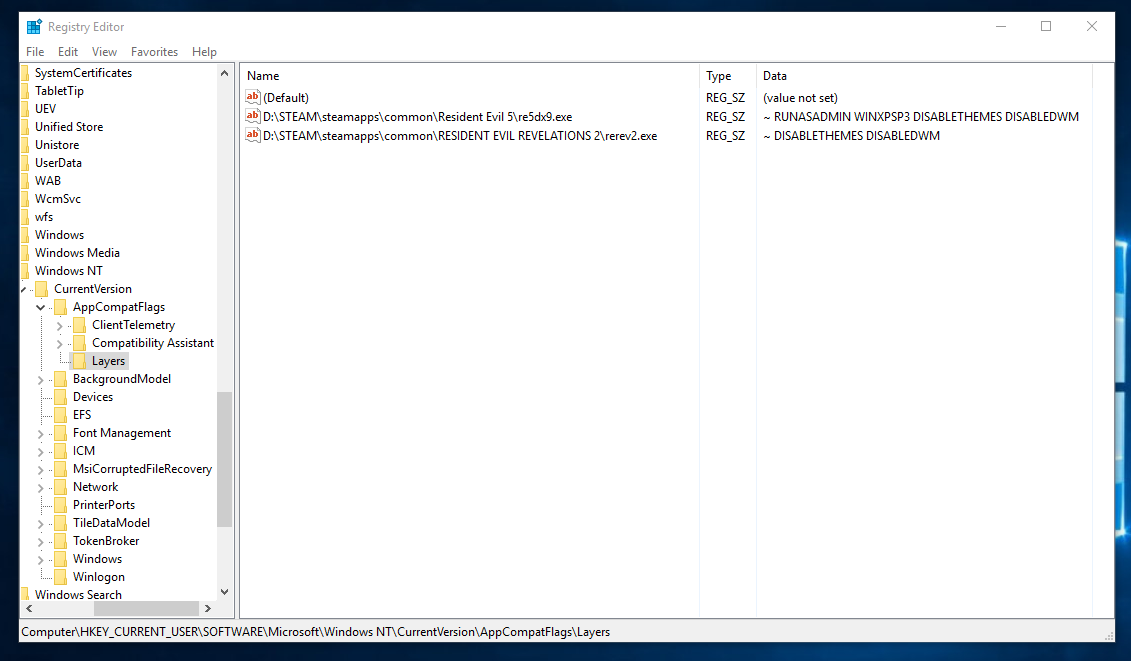Click the EFS folder icon
1131x661 pixels.
click(61, 415)
